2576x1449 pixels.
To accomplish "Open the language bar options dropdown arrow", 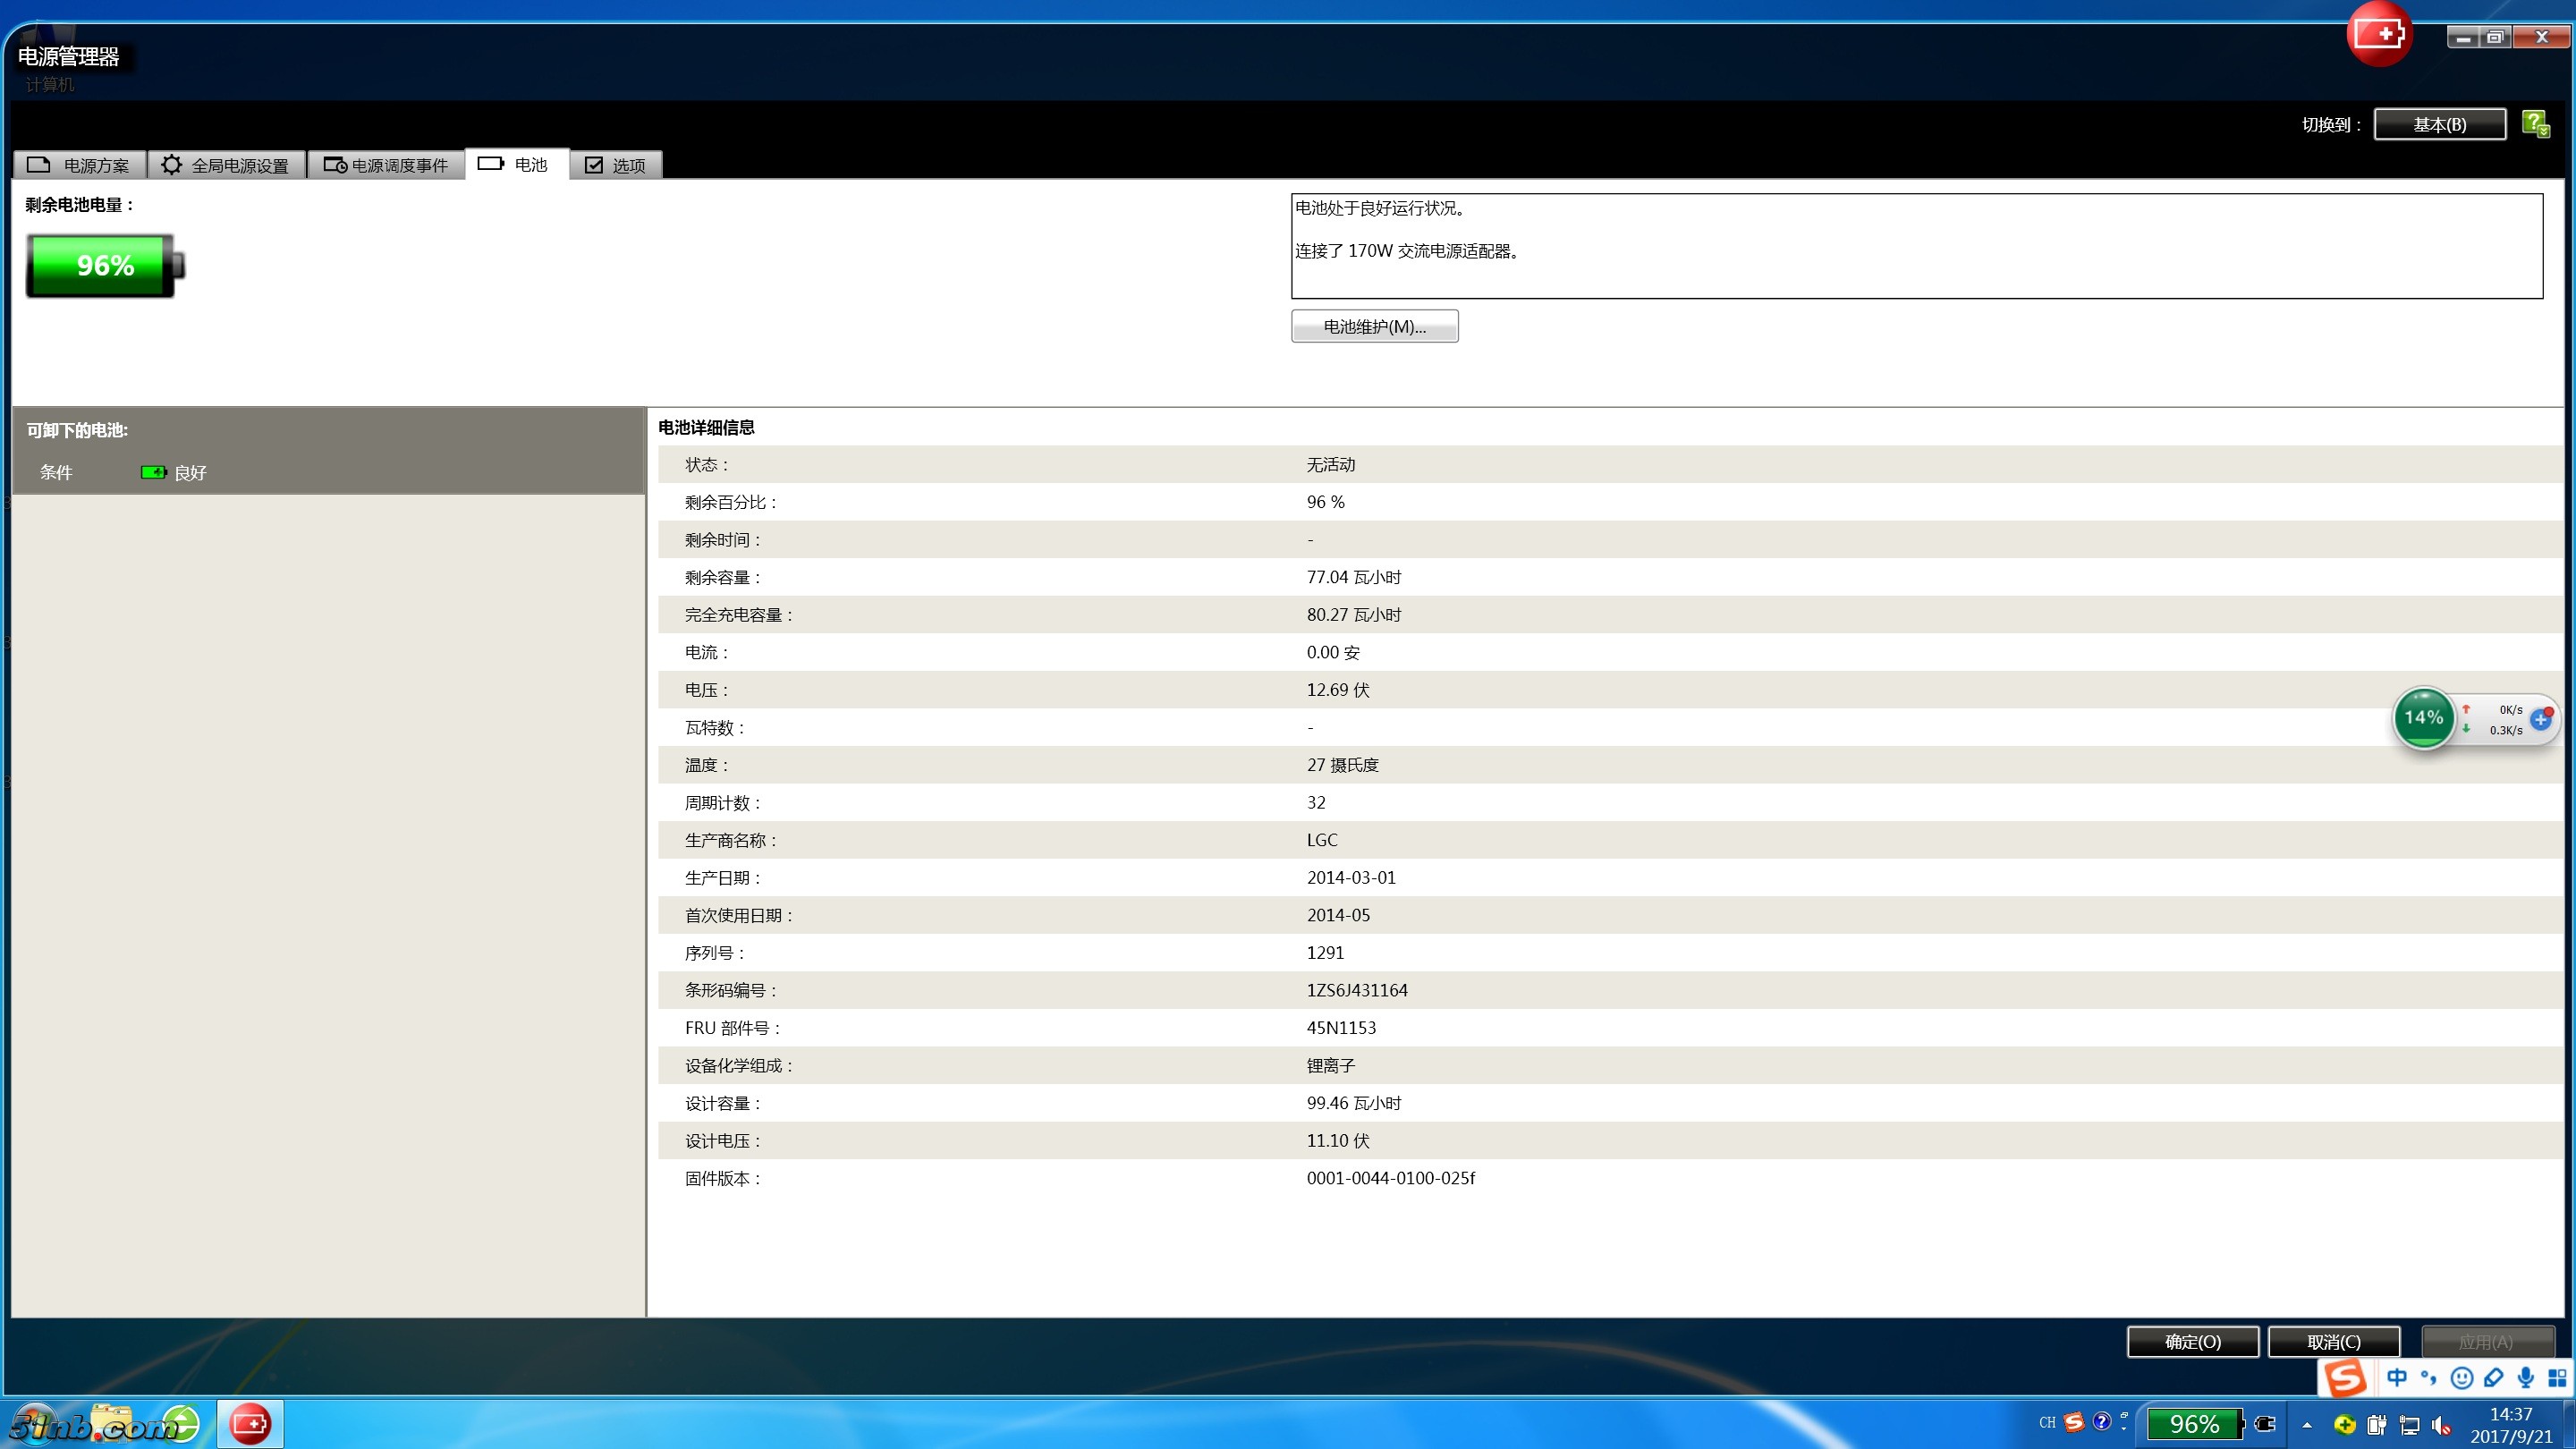I will (x=2124, y=1428).
